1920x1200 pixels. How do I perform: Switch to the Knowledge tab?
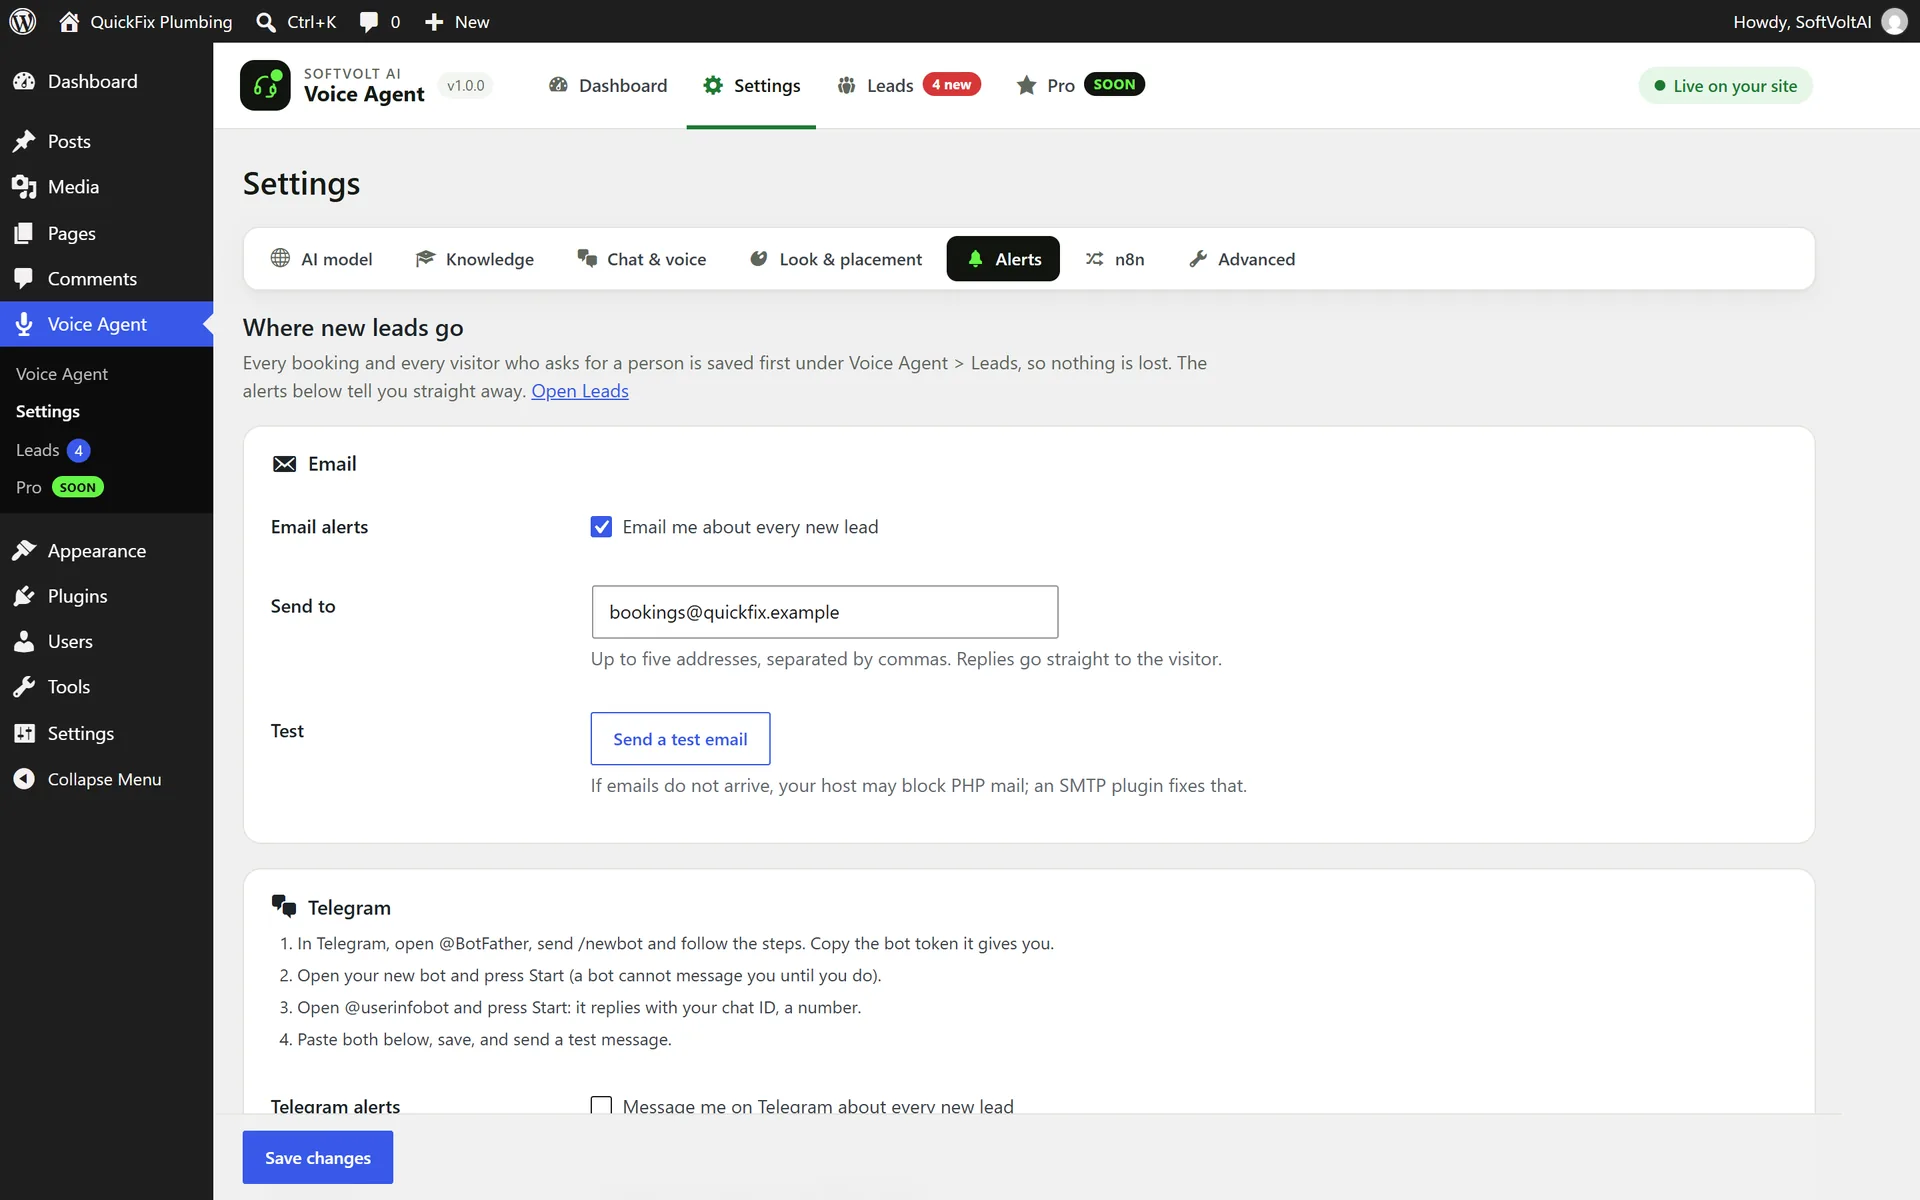pyautogui.click(x=475, y=259)
